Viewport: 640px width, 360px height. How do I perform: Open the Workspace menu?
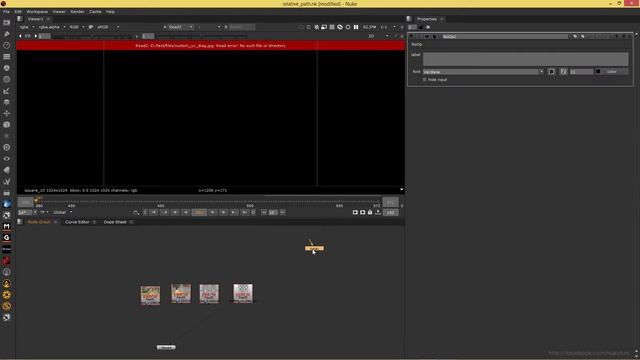(x=37, y=12)
